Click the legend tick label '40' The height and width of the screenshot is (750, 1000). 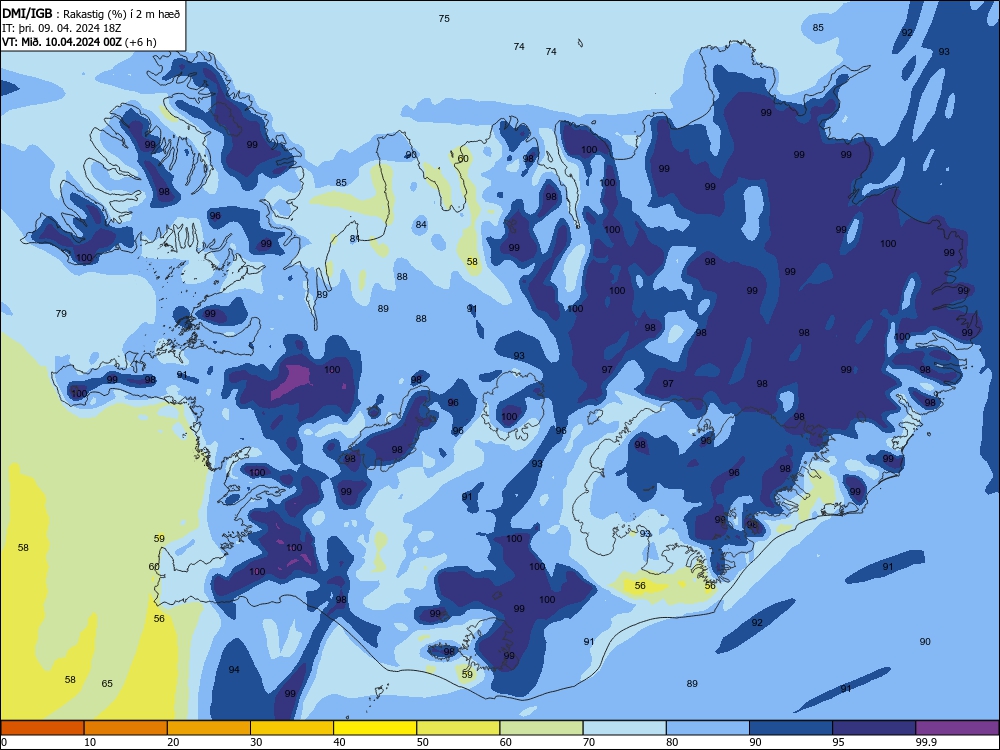[x=339, y=742]
